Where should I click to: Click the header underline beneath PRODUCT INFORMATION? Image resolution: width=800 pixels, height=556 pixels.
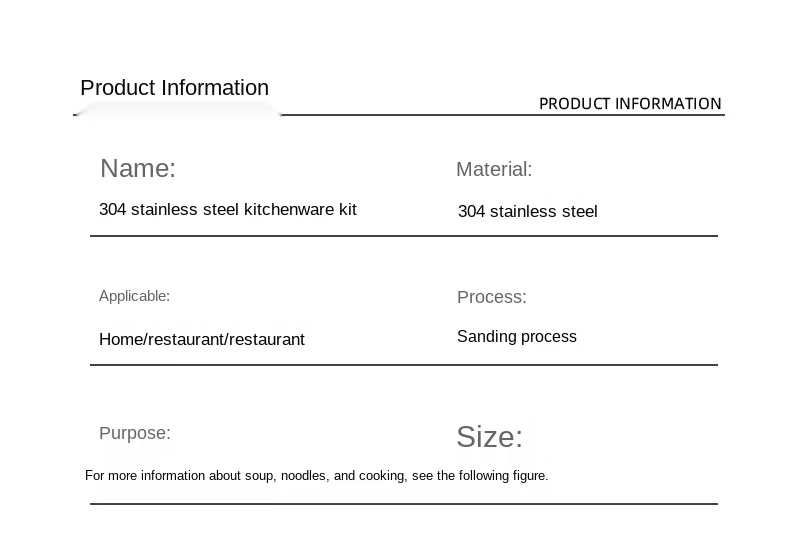pos(503,115)
